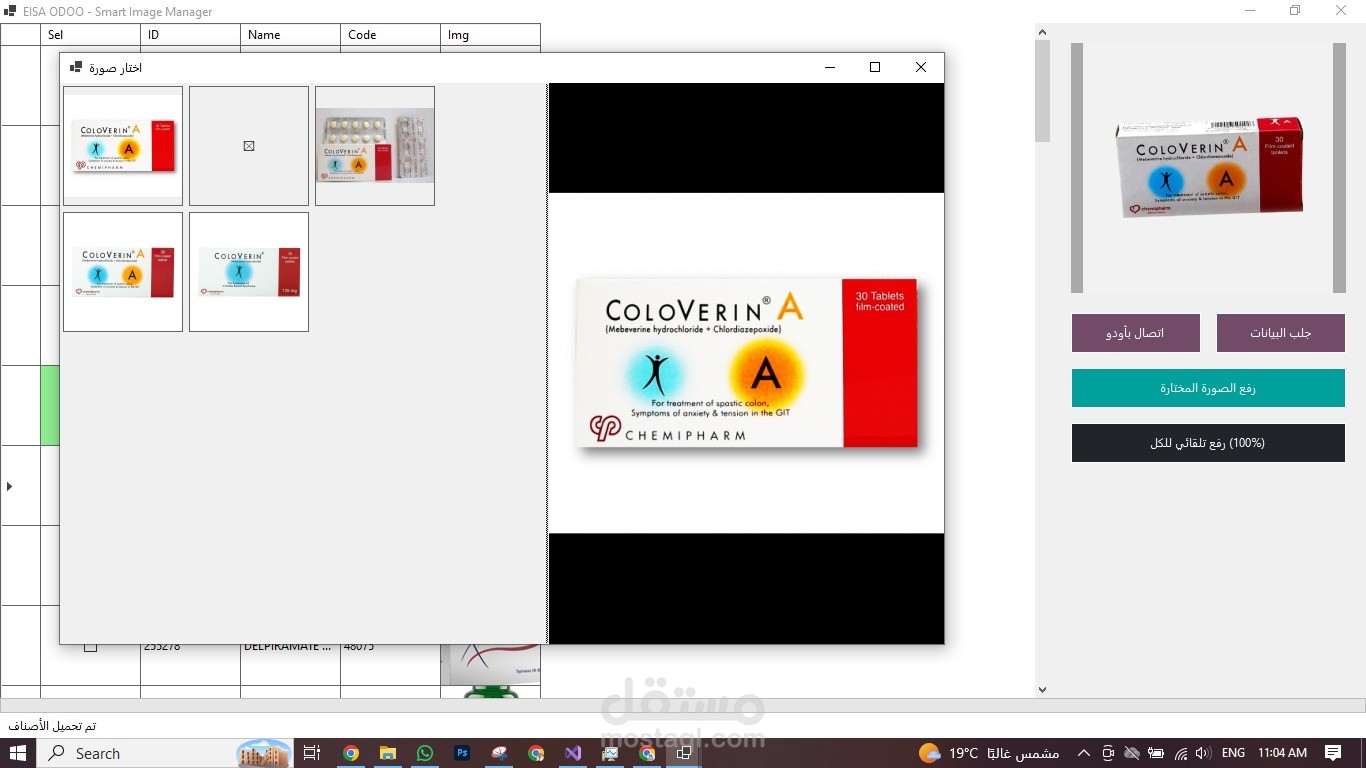
Task: Click the dark auto-upload all (100%) button
Action: click(x=1208, y=443)
